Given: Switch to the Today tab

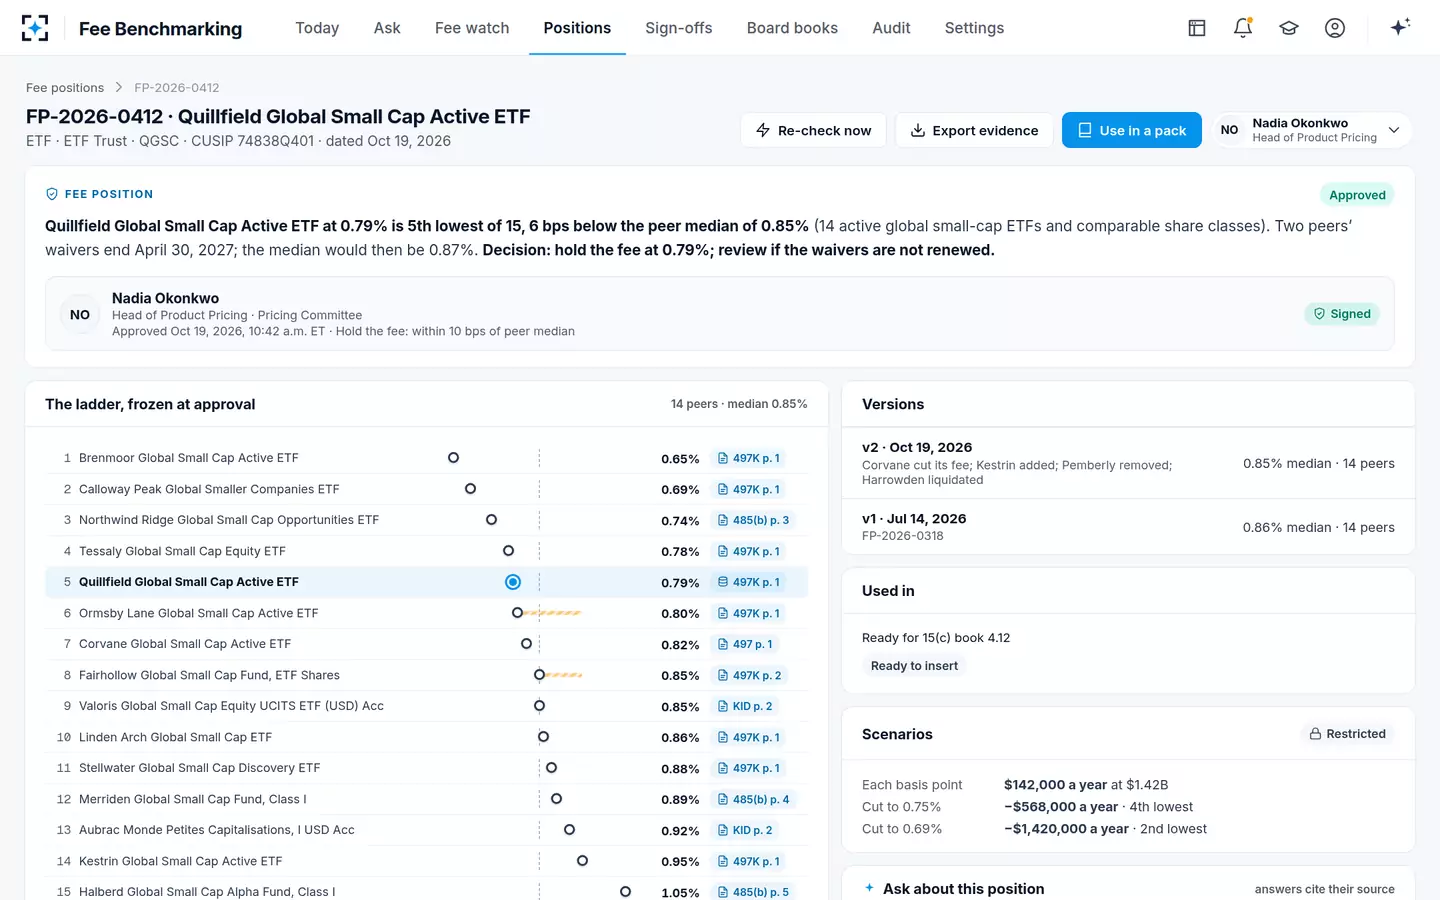Looking at the screenshot, I should 317,28.
